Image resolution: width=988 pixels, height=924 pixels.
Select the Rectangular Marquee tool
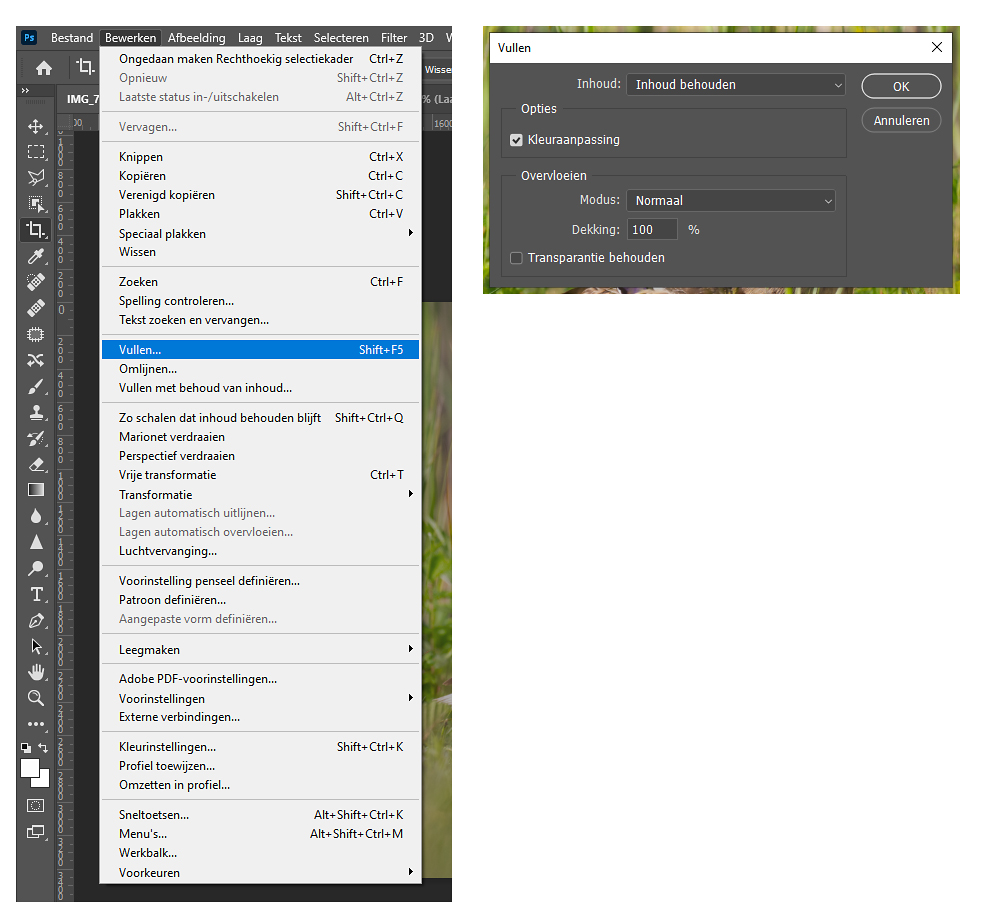tap(36, 152)
